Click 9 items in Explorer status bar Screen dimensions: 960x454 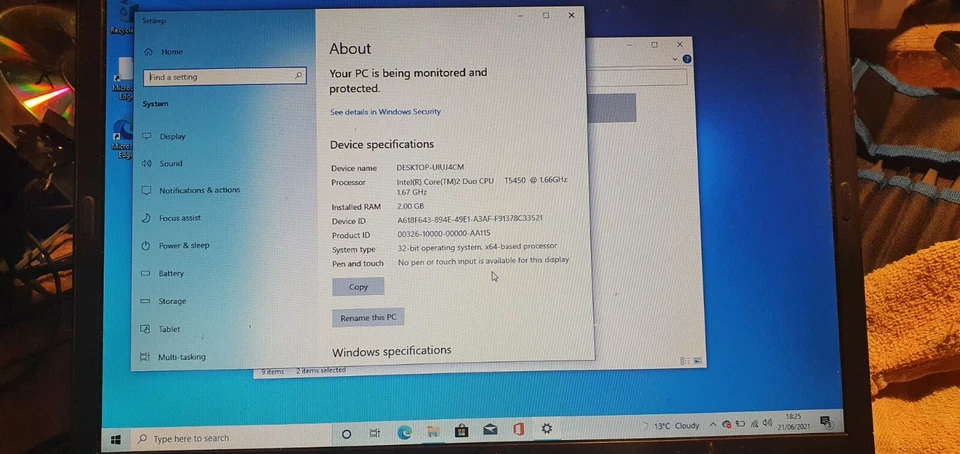pyautogui.click(x=272, y=371)
